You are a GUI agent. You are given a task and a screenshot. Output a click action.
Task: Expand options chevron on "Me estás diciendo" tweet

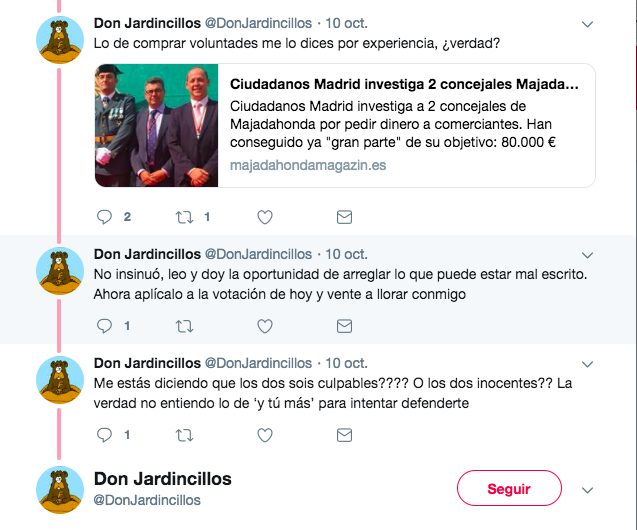pos(587,364)
